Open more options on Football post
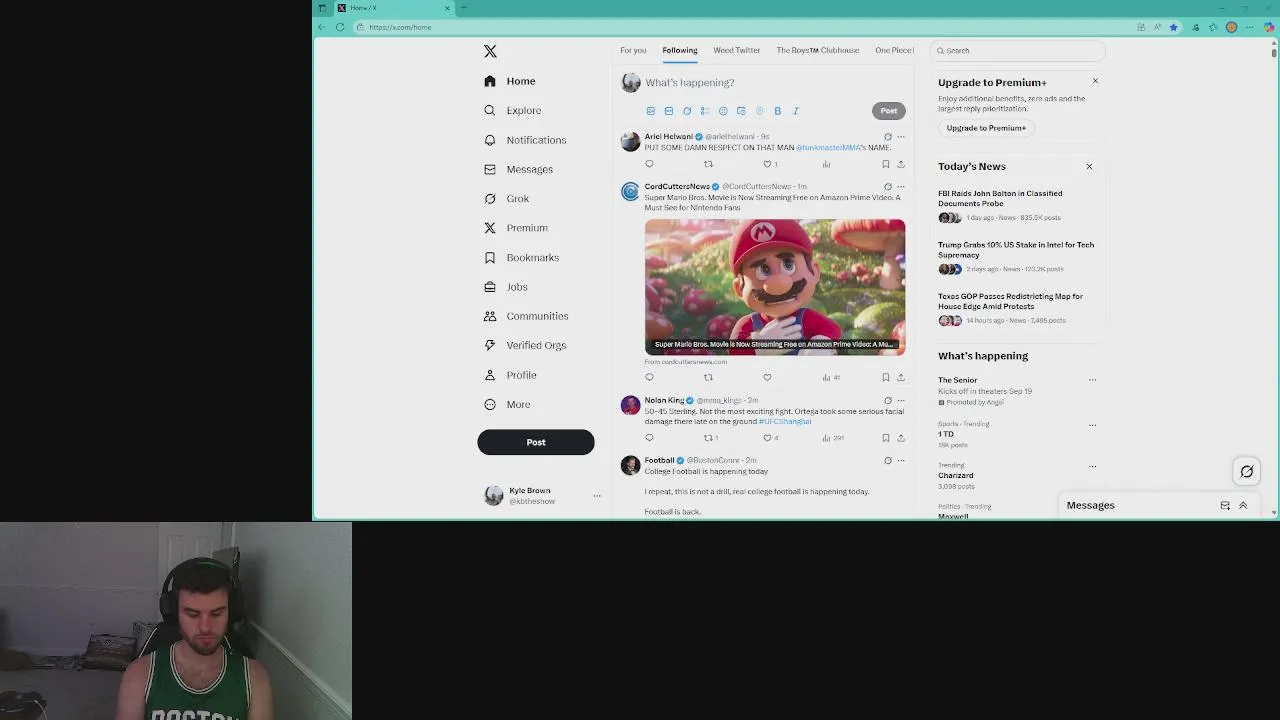Screen dimensions: 1280x720 900,461
